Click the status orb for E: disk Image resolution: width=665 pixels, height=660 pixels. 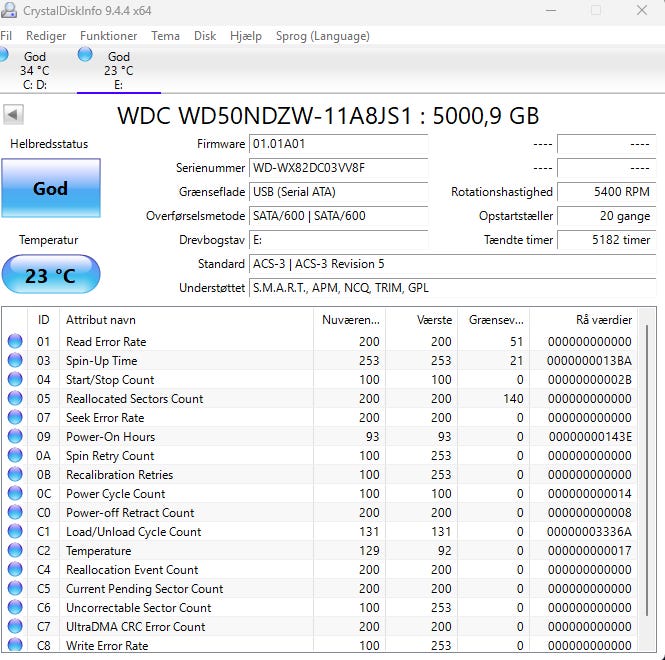click(85, 54)
